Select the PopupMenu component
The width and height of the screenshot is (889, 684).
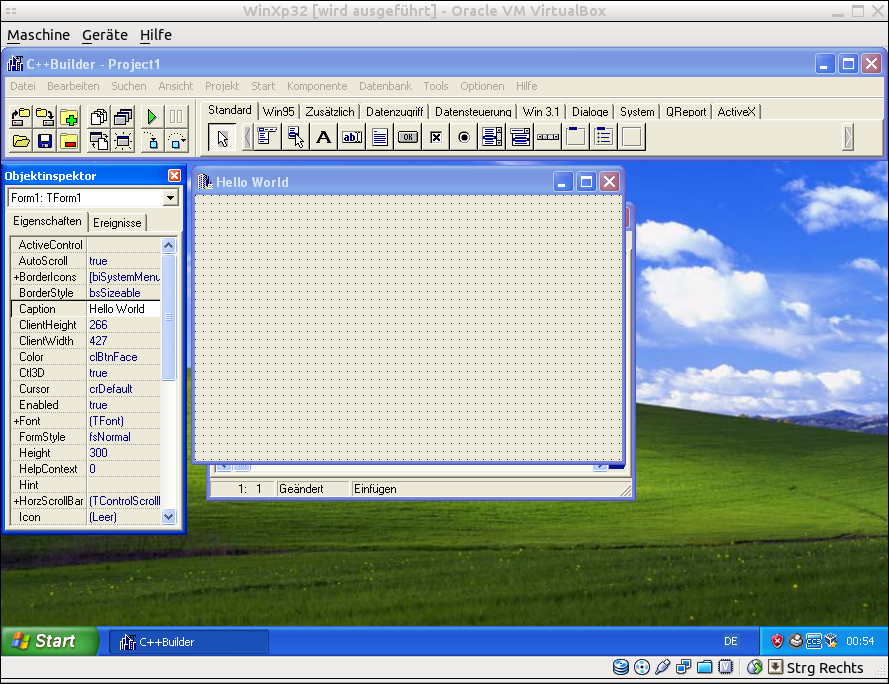click(295, 137)
